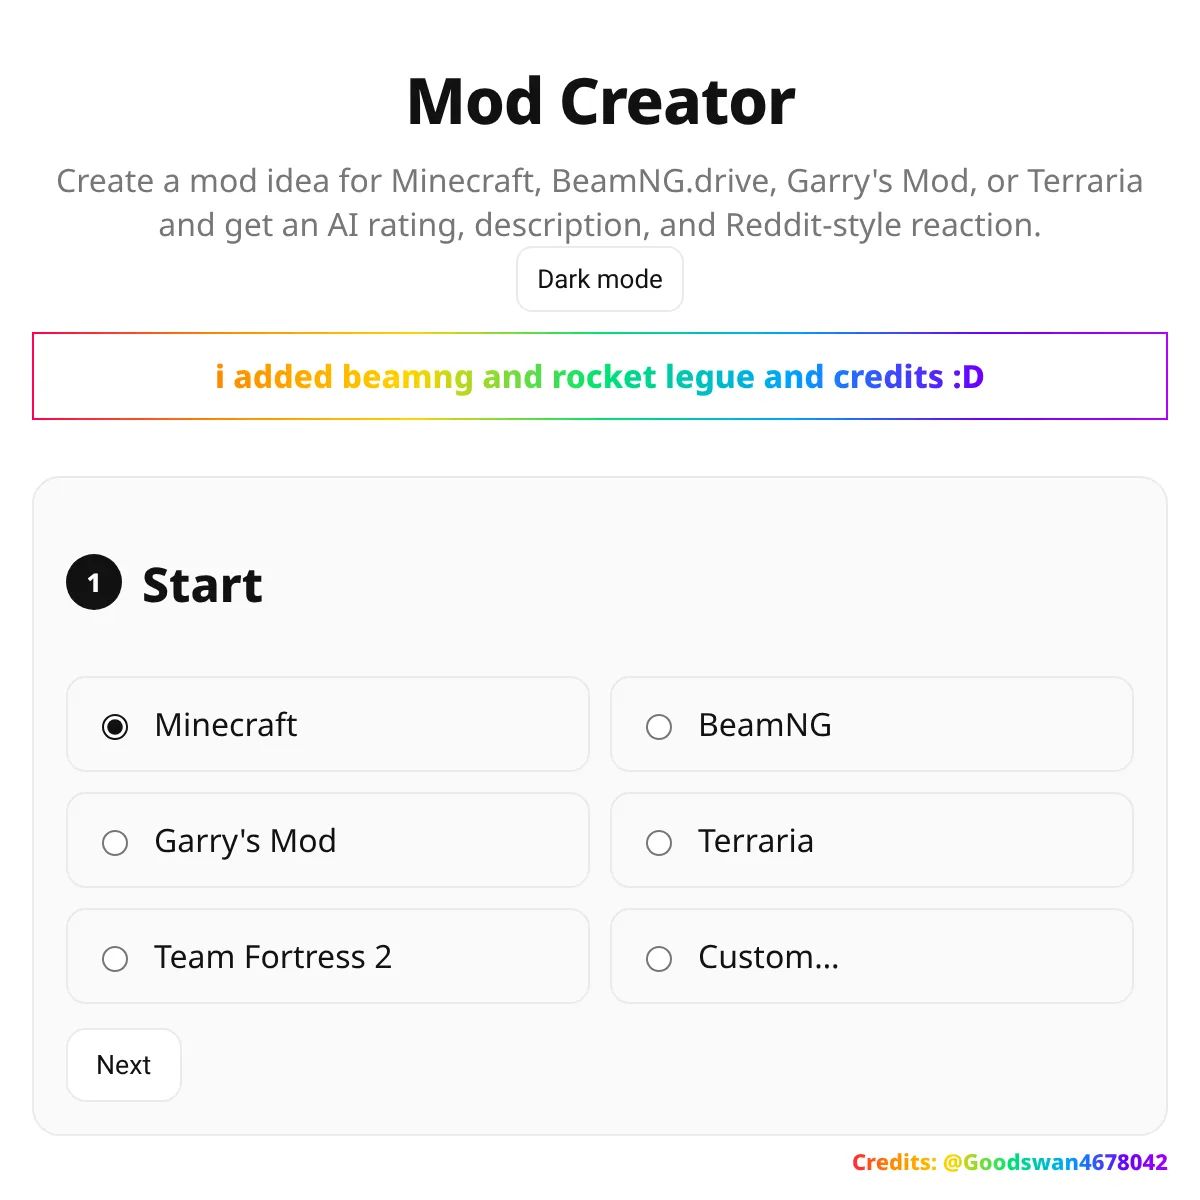Viewport: 1200px width, 1200px height.
Task: Click the BeamNG option card
Action: (872, 724)
